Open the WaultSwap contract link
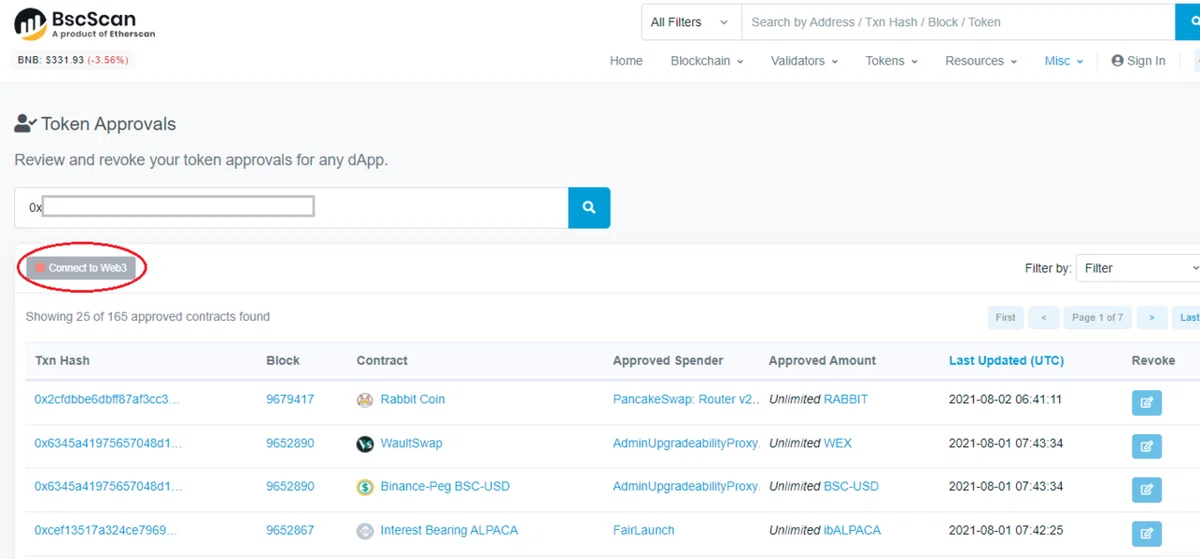Image resolution: width=1200 pixels, height=559 pixels. tap(411, 443)
